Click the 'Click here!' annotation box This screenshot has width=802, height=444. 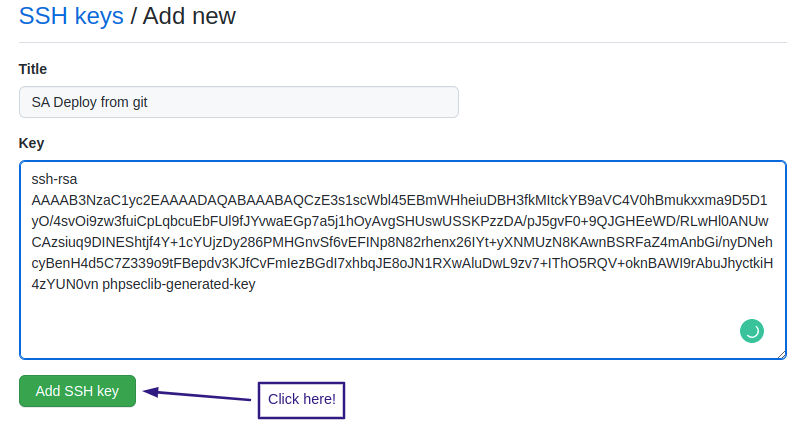pos(301,399)
